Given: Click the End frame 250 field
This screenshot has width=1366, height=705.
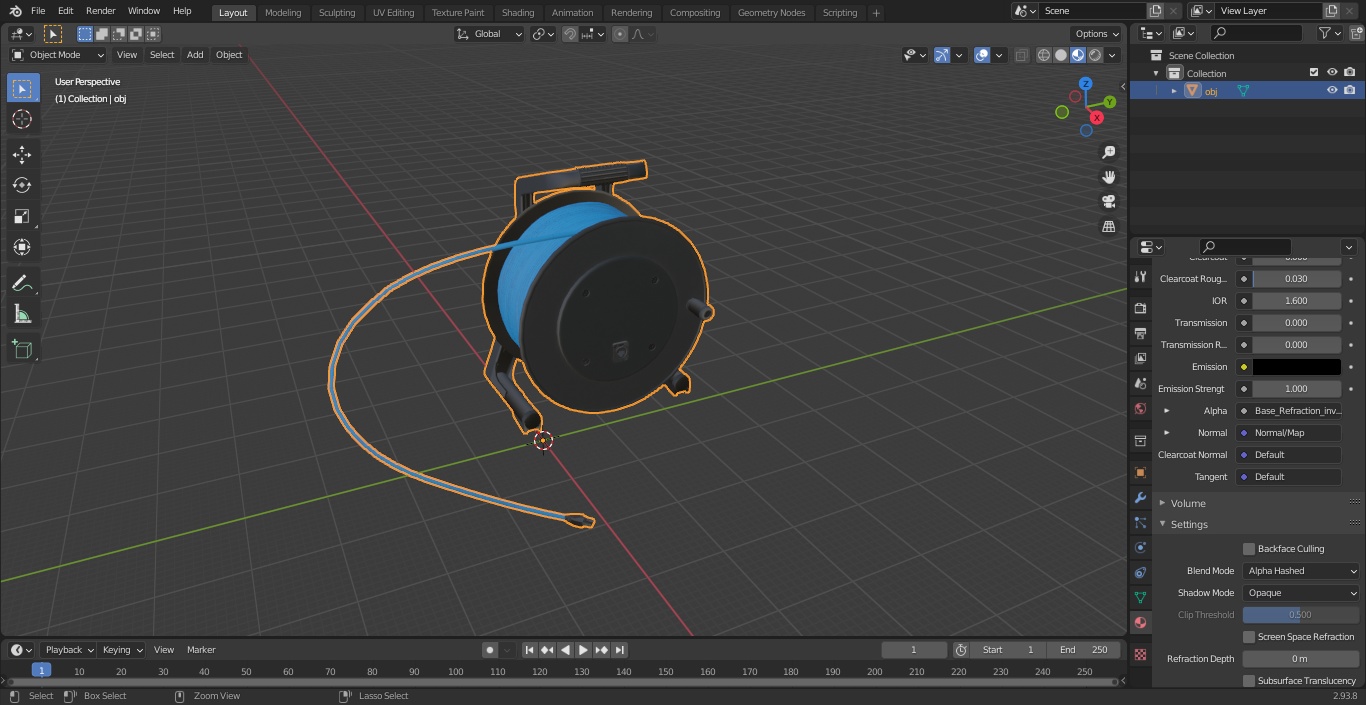Looking at the screenshot, I should [1084, 650].
